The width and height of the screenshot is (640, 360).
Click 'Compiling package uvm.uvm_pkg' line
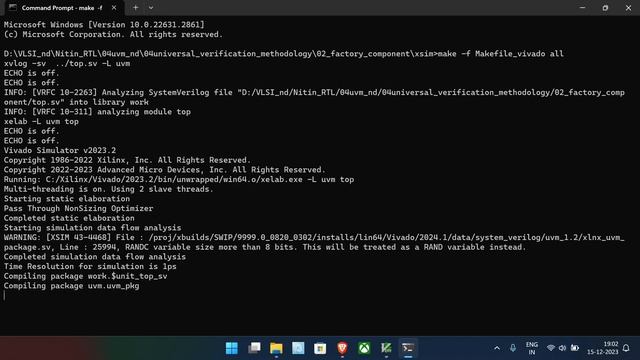click(71, 286)
